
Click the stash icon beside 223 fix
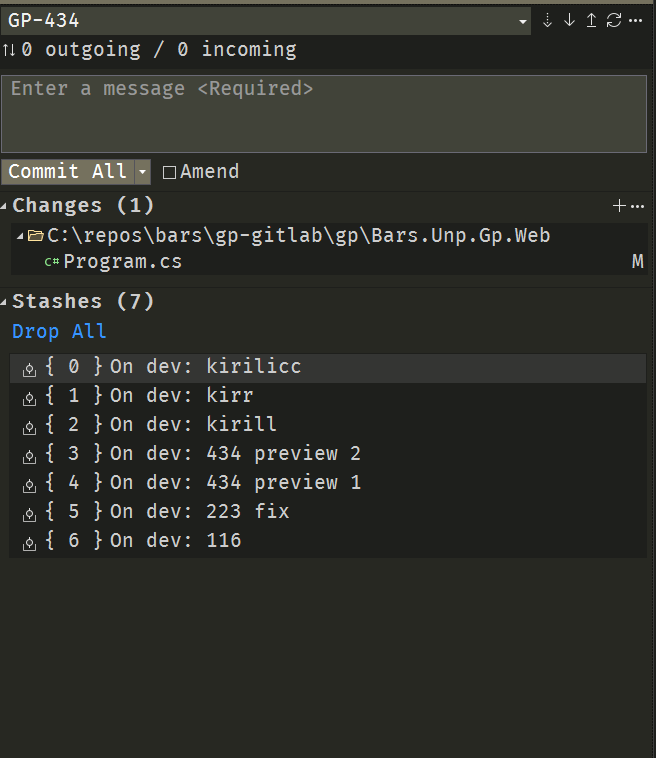click(x=30, y=513)
